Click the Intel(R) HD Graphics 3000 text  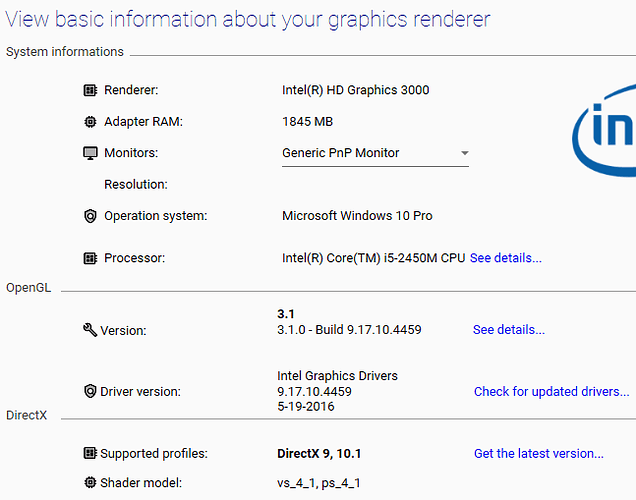(356, 90)
